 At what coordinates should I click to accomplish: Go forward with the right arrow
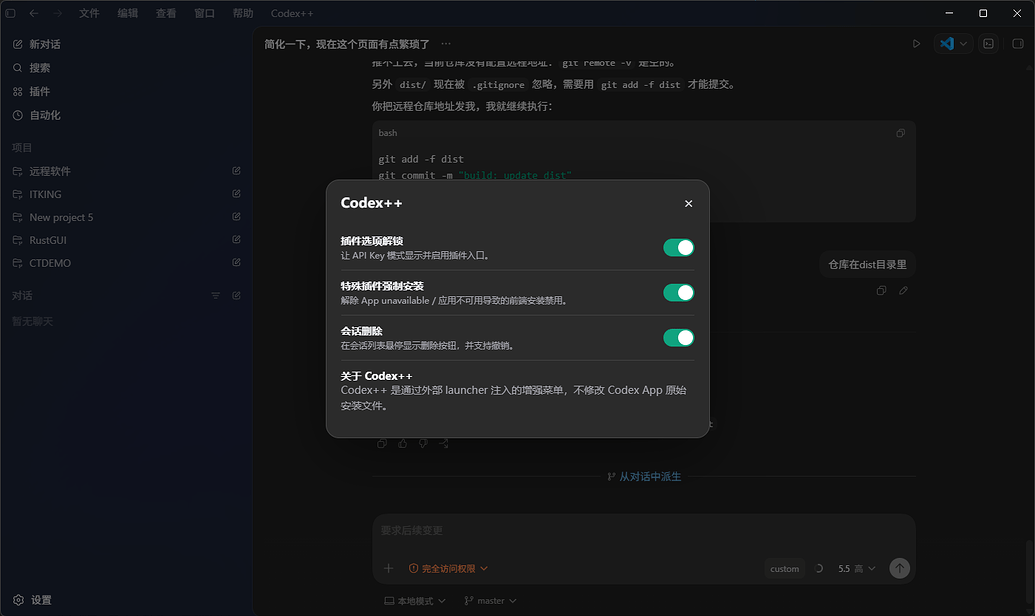(57, 13)
